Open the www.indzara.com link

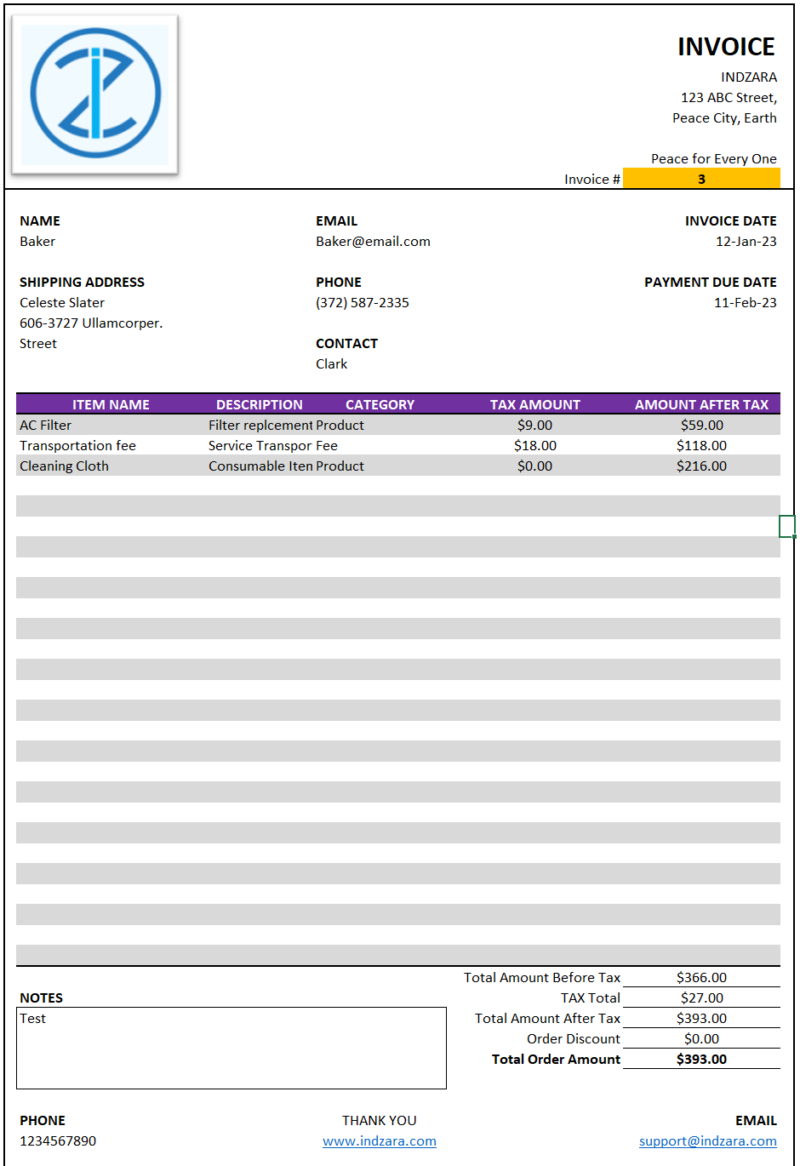[380, 1140]
